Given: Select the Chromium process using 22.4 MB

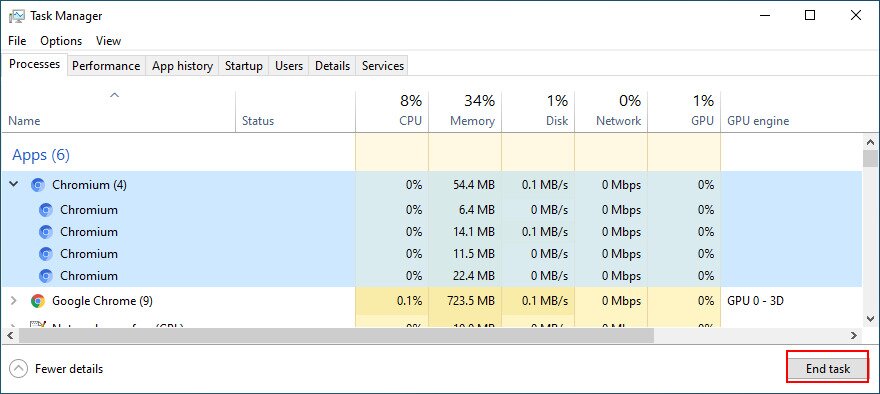Looking at the screenshot, I should click(x=431, y=276).
